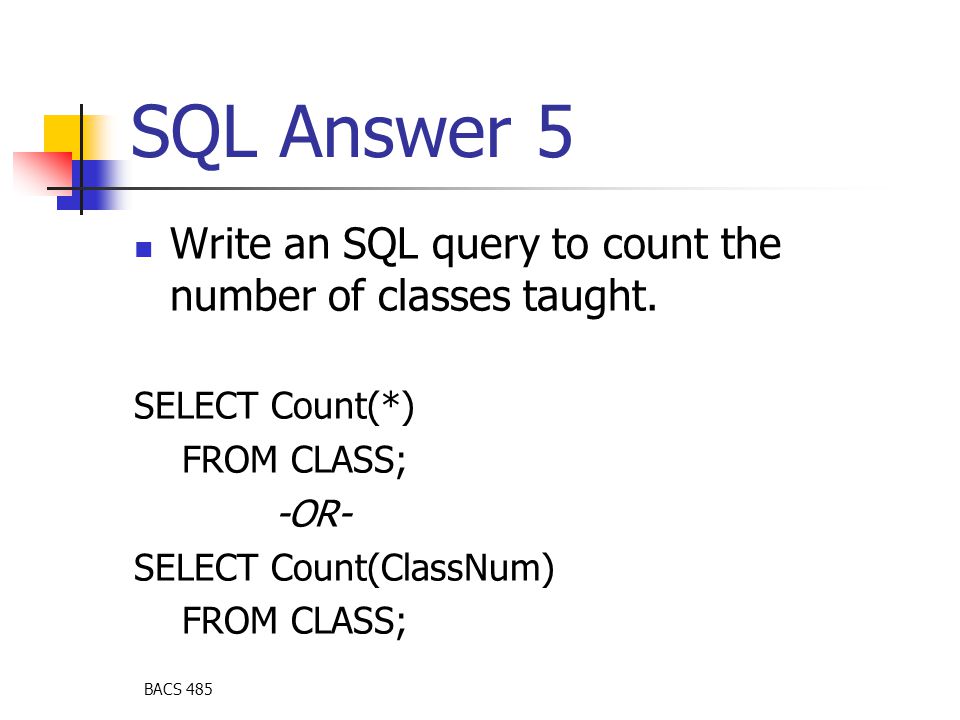Click the first 'FROM CLASS;' line
Screen dimensions: 960x720
click(294, 460)
